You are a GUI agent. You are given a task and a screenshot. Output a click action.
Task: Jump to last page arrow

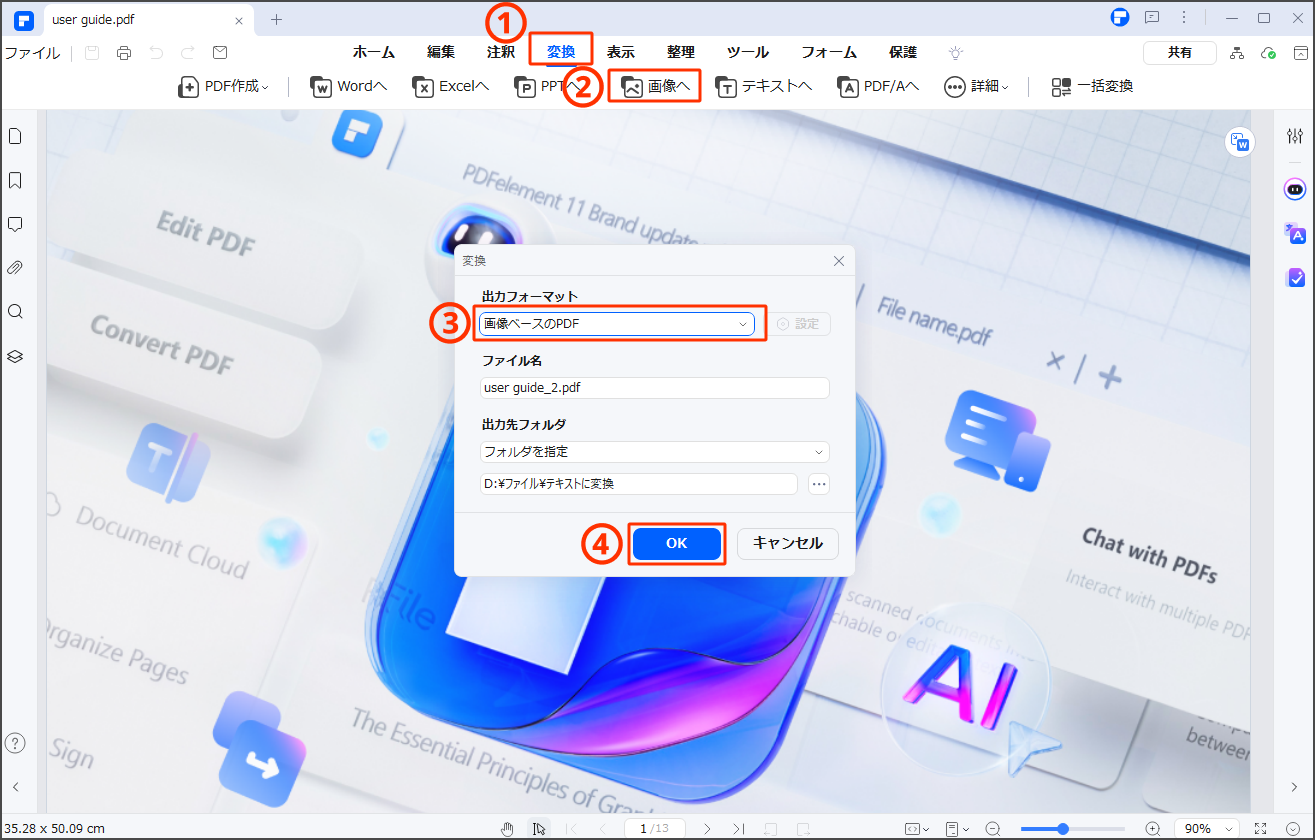point(738,829)
